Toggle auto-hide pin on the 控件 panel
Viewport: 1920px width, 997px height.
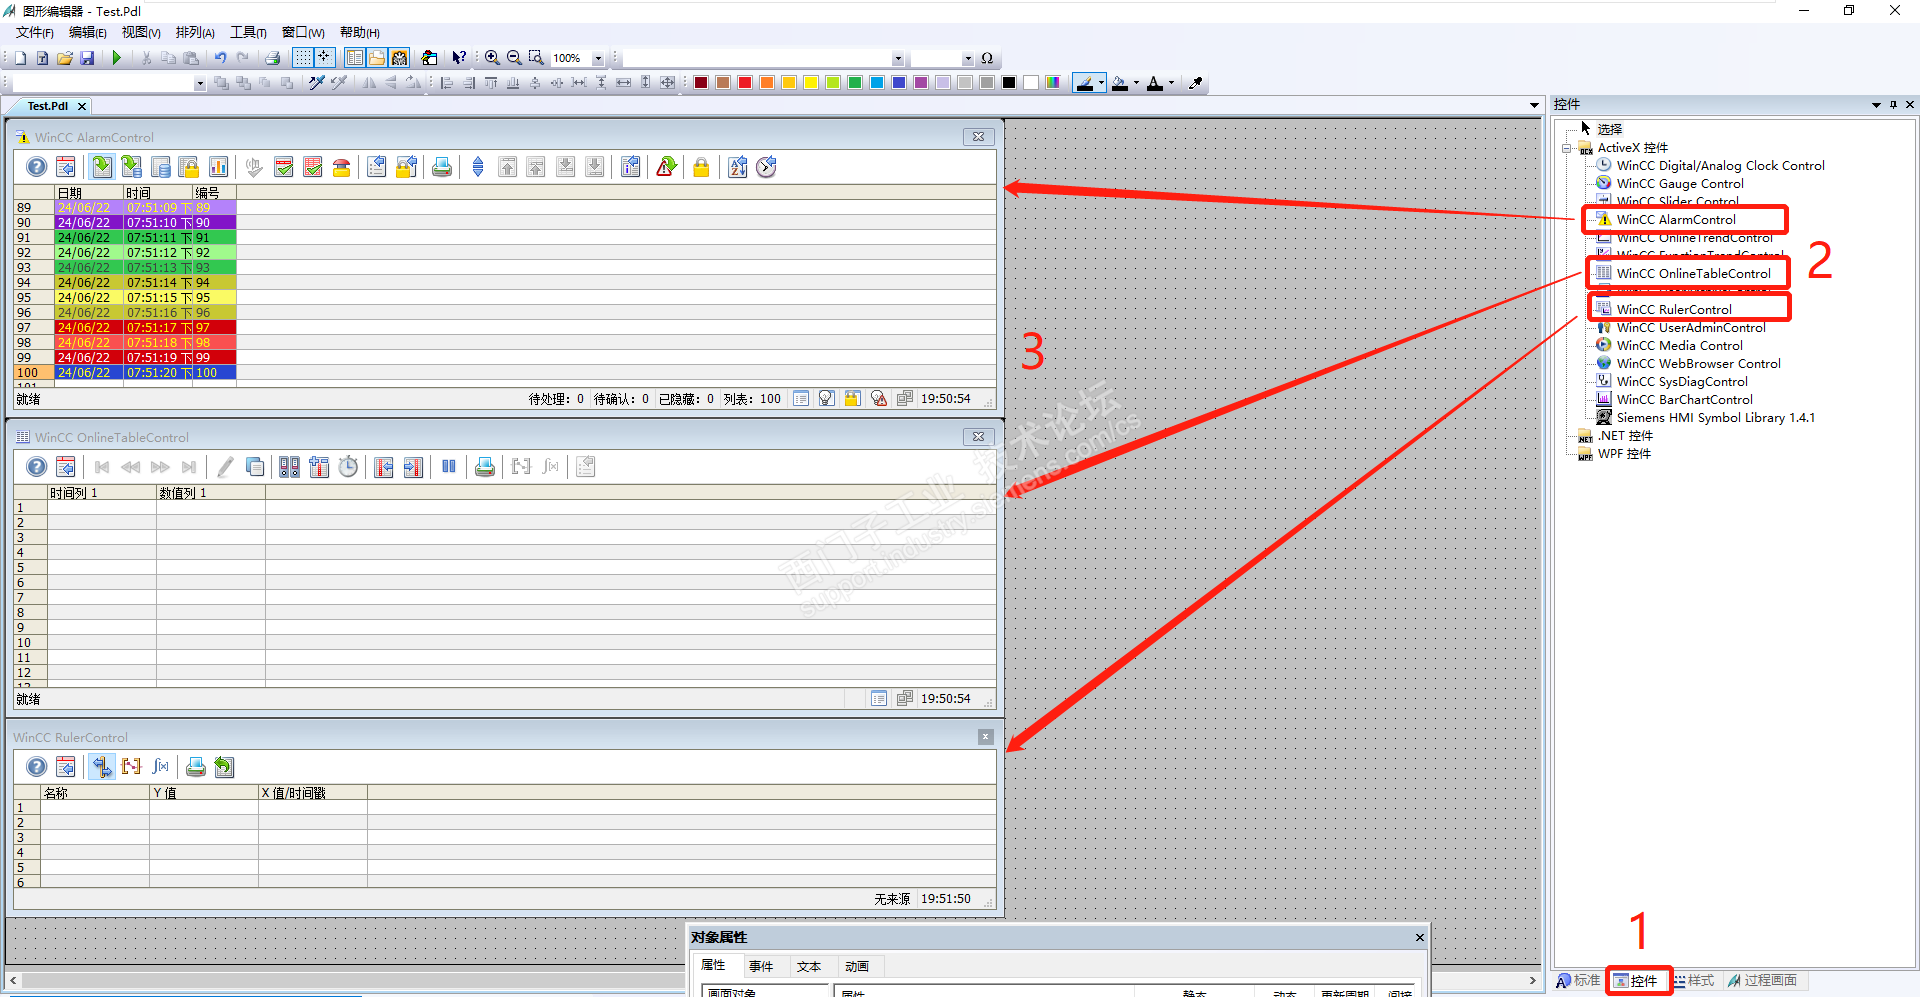pyautogui.click(x=1893, y=104)
